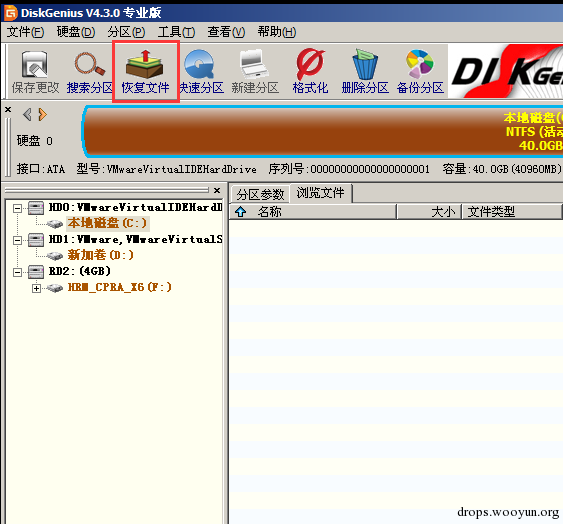
Task: Open the 硬盘(D) Disk menu
Action: pyautogui.click(x=76, y=32)
